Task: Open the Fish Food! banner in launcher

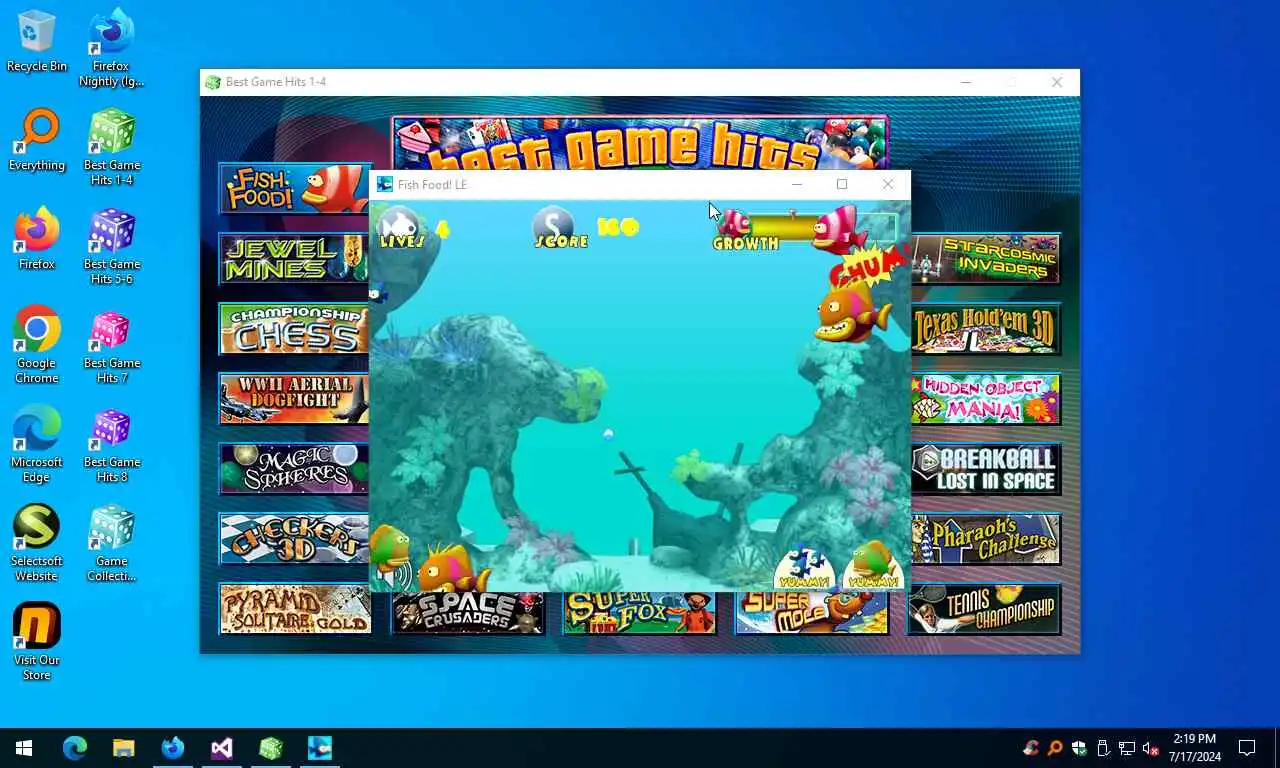Action: coord(294,189)
